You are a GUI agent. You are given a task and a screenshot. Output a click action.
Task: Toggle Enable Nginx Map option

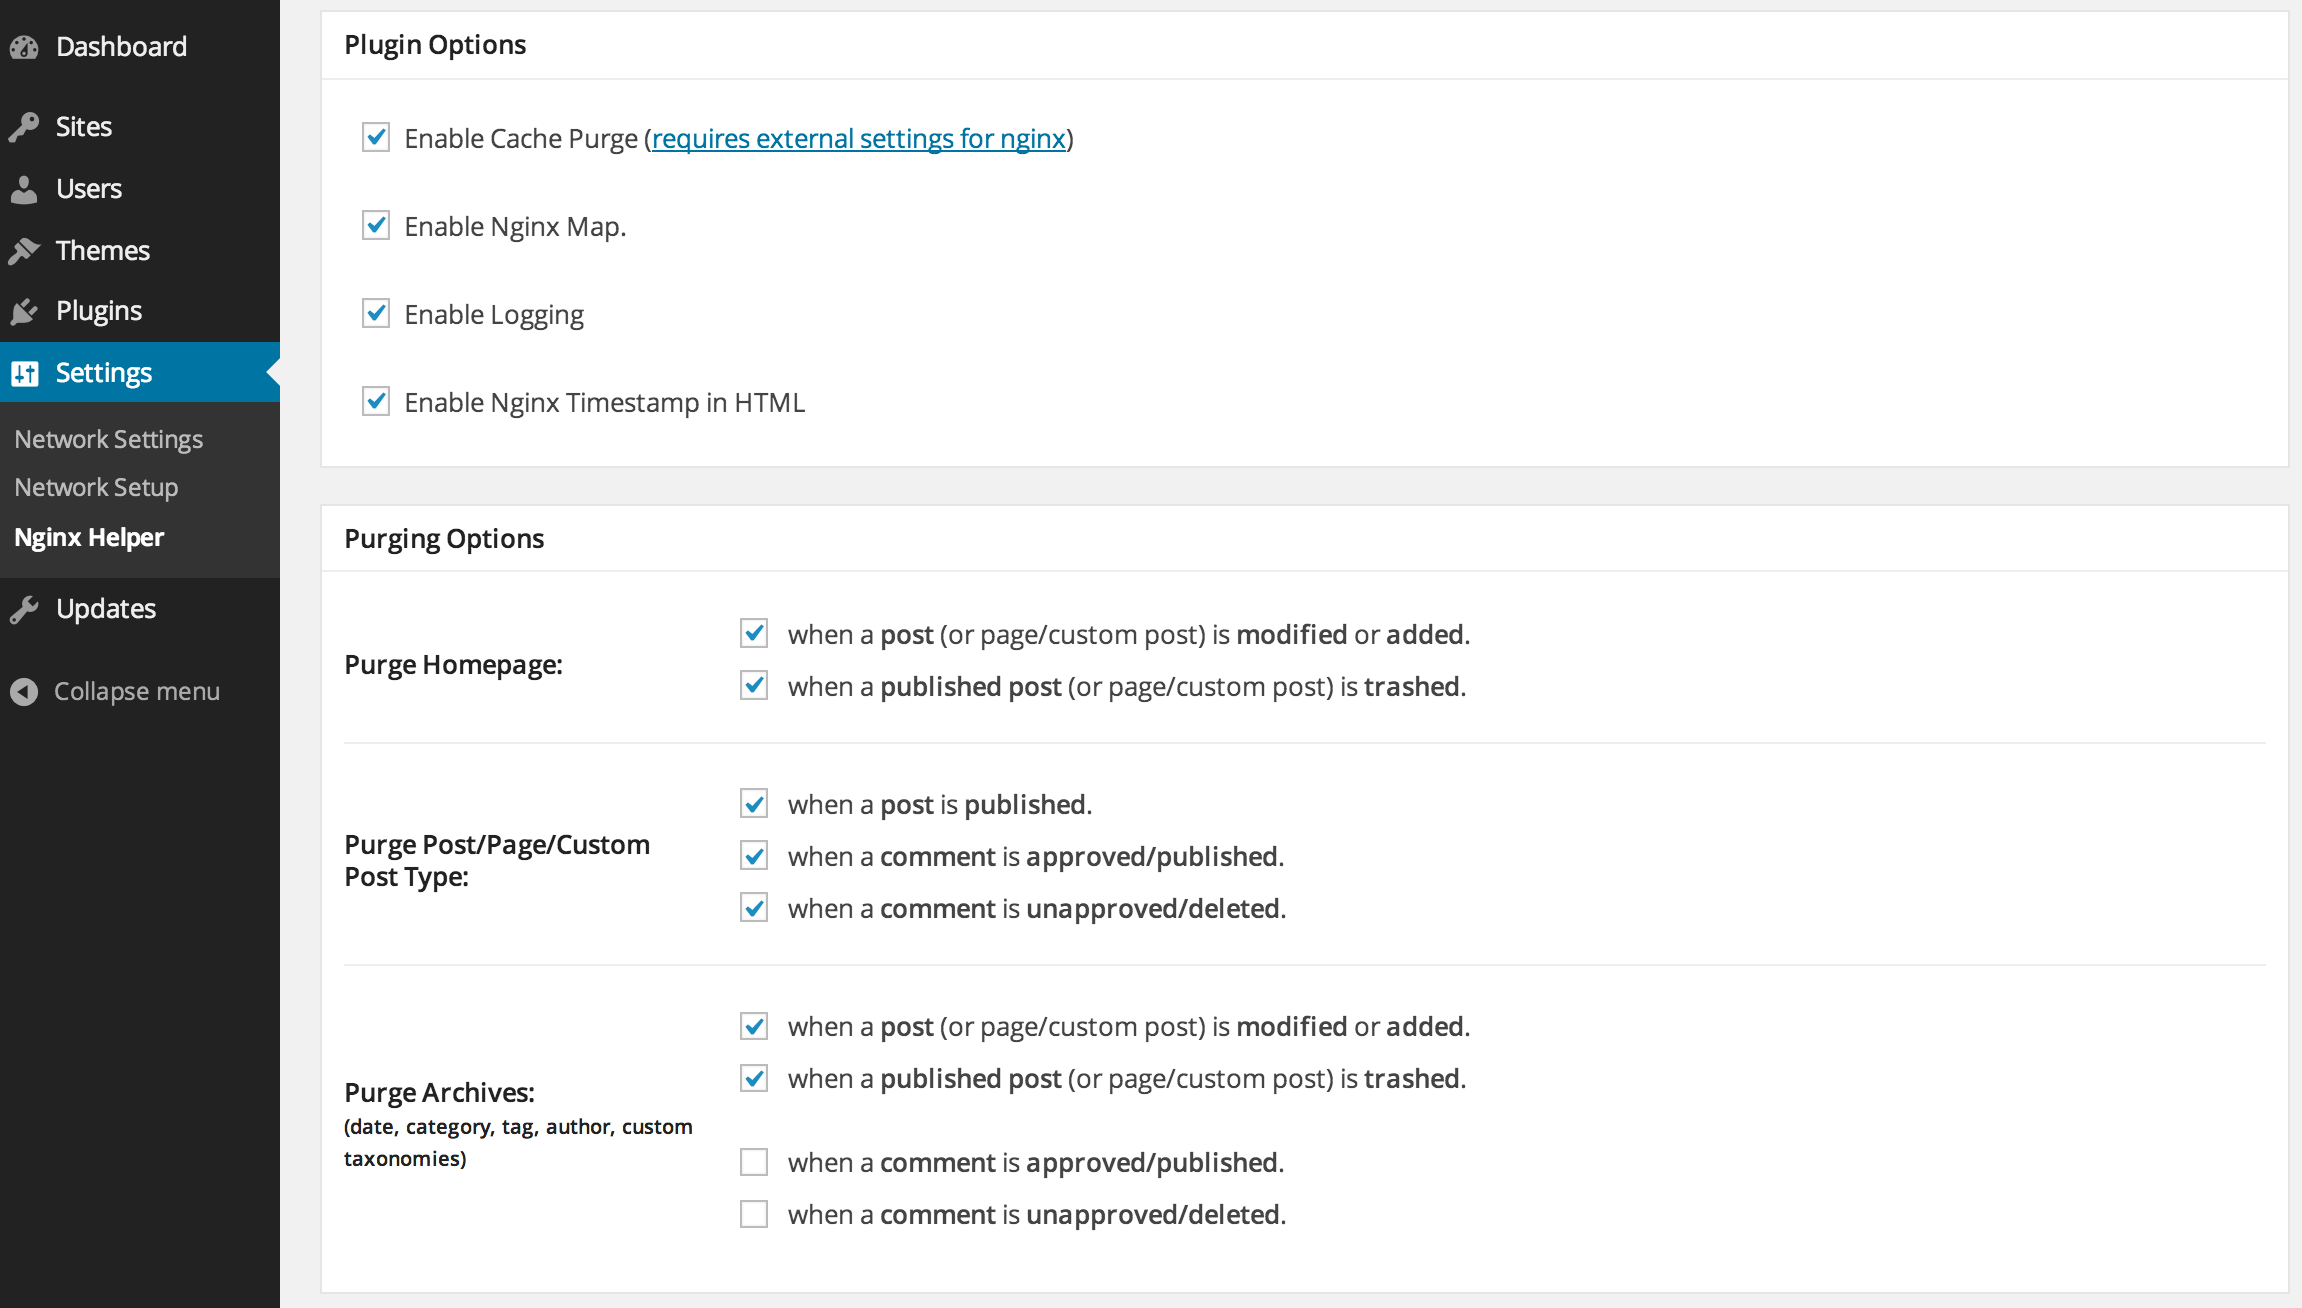tap(375, 225)
